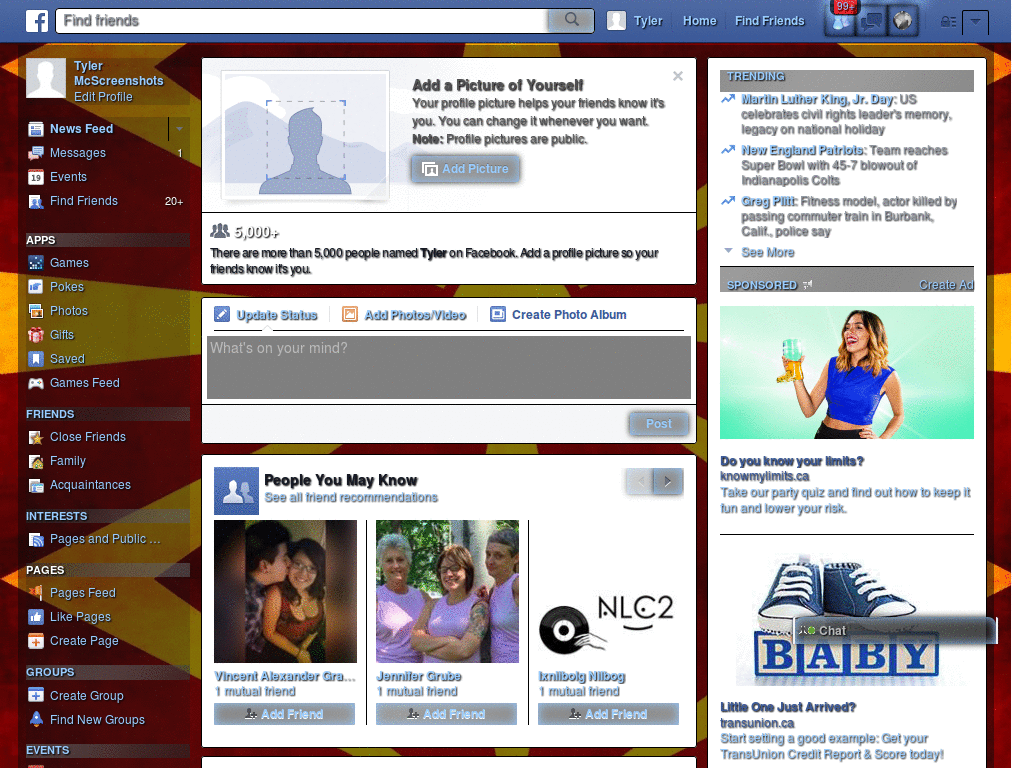Select Create Page in sidebar
This screenshot has height=768, width=1024.
point(84,641)
